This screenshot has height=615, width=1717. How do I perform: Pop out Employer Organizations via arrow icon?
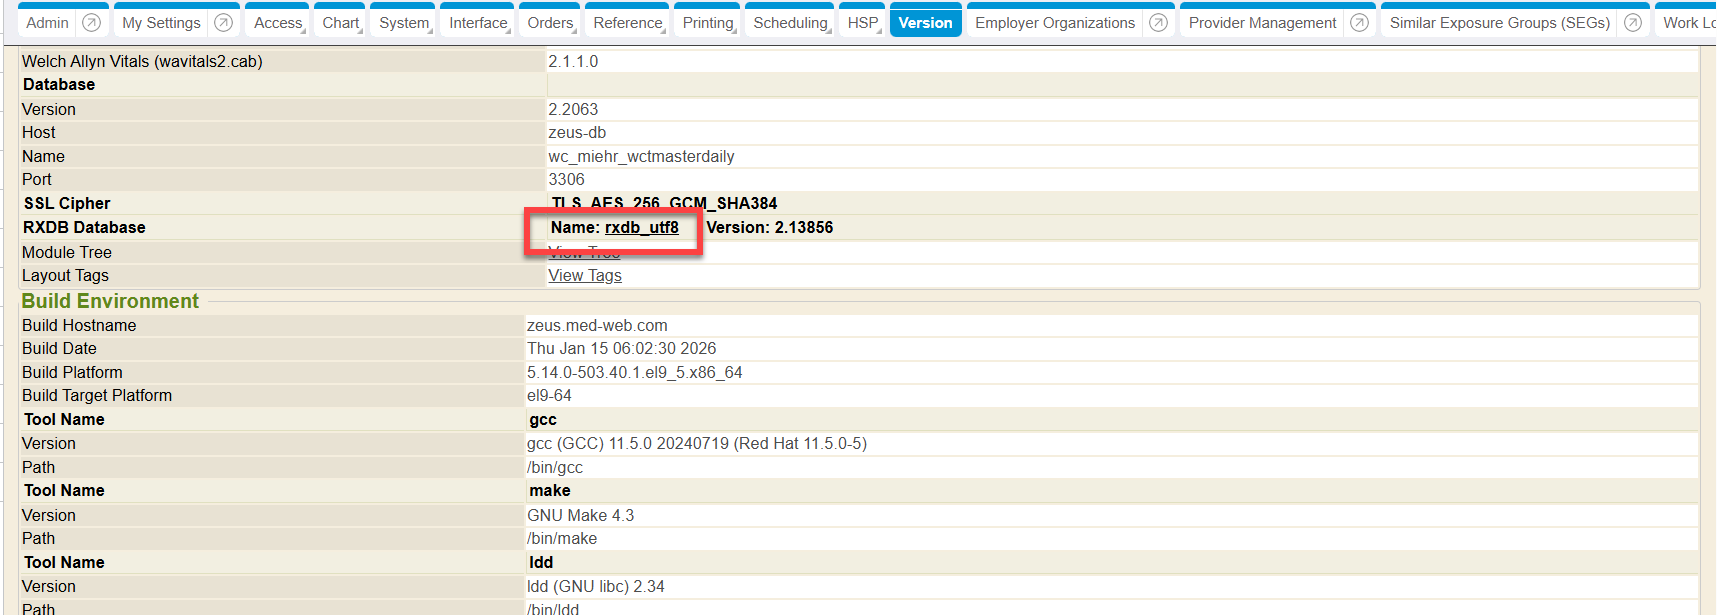[x=1158, y=23]
